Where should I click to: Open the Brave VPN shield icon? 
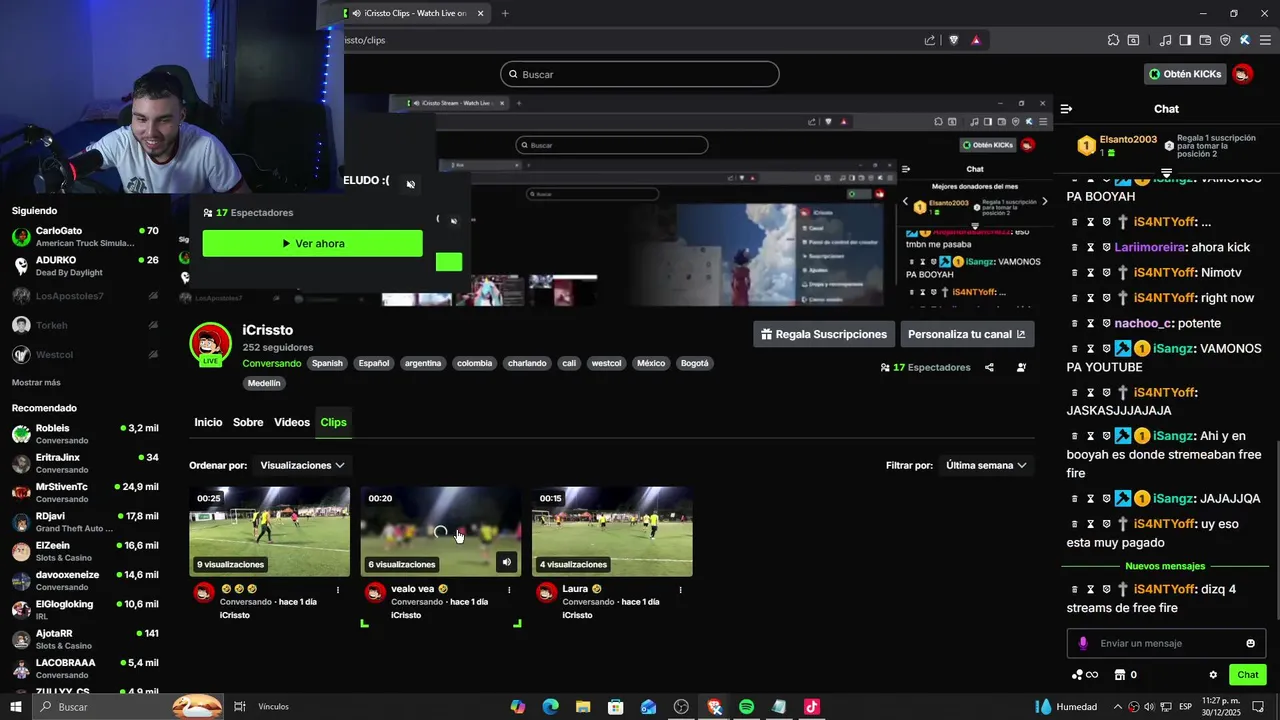click(x=1225, y=40)
